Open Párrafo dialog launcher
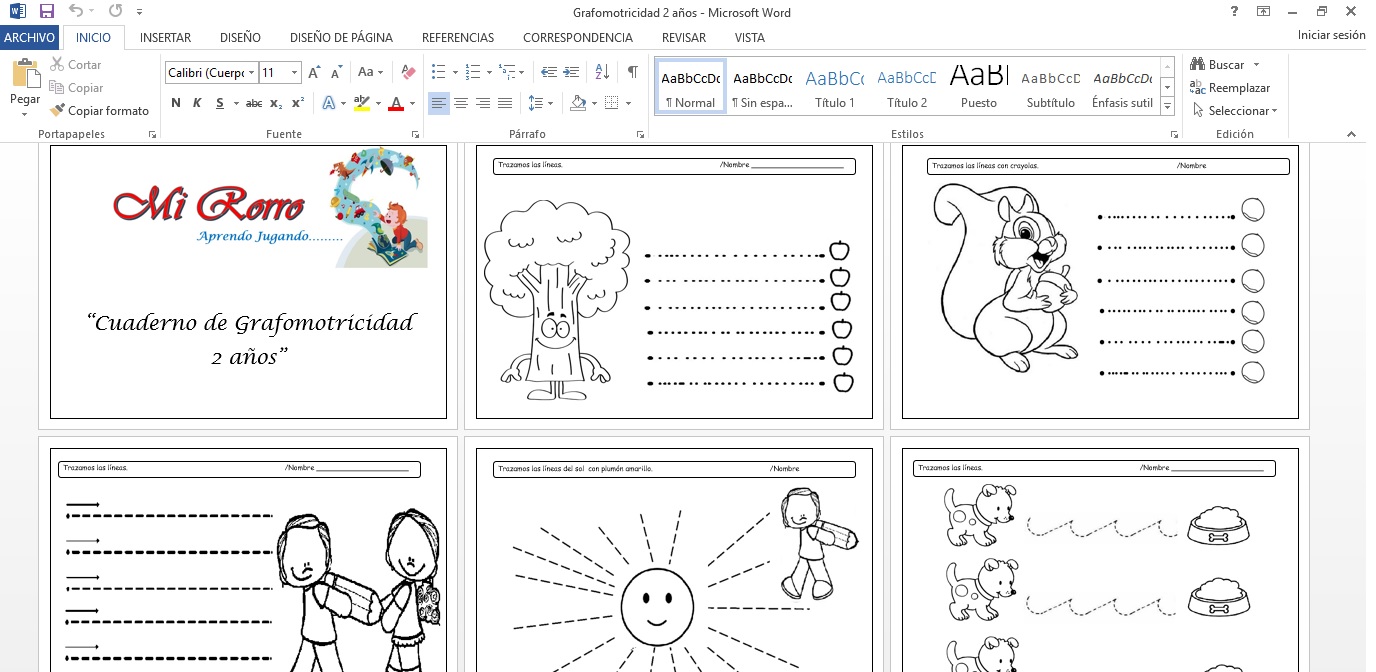This screenshot has width=1376, height=672. [640, 134]
